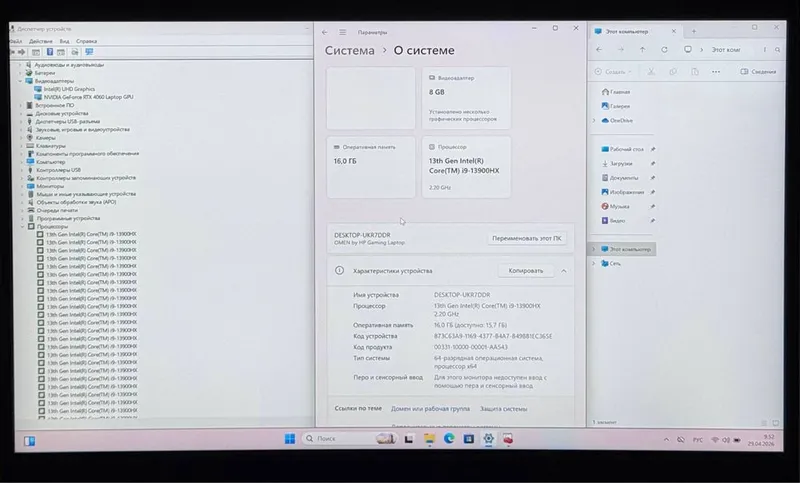
Task: Open Загрузки folder in Explorer sidebar
Action: tap(617, 164)
